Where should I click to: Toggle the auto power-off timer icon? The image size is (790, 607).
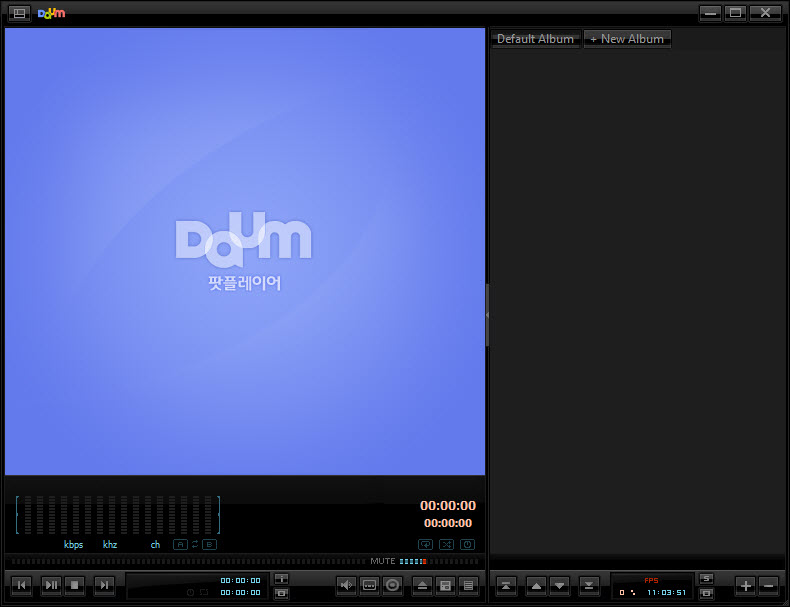point(468,545)
